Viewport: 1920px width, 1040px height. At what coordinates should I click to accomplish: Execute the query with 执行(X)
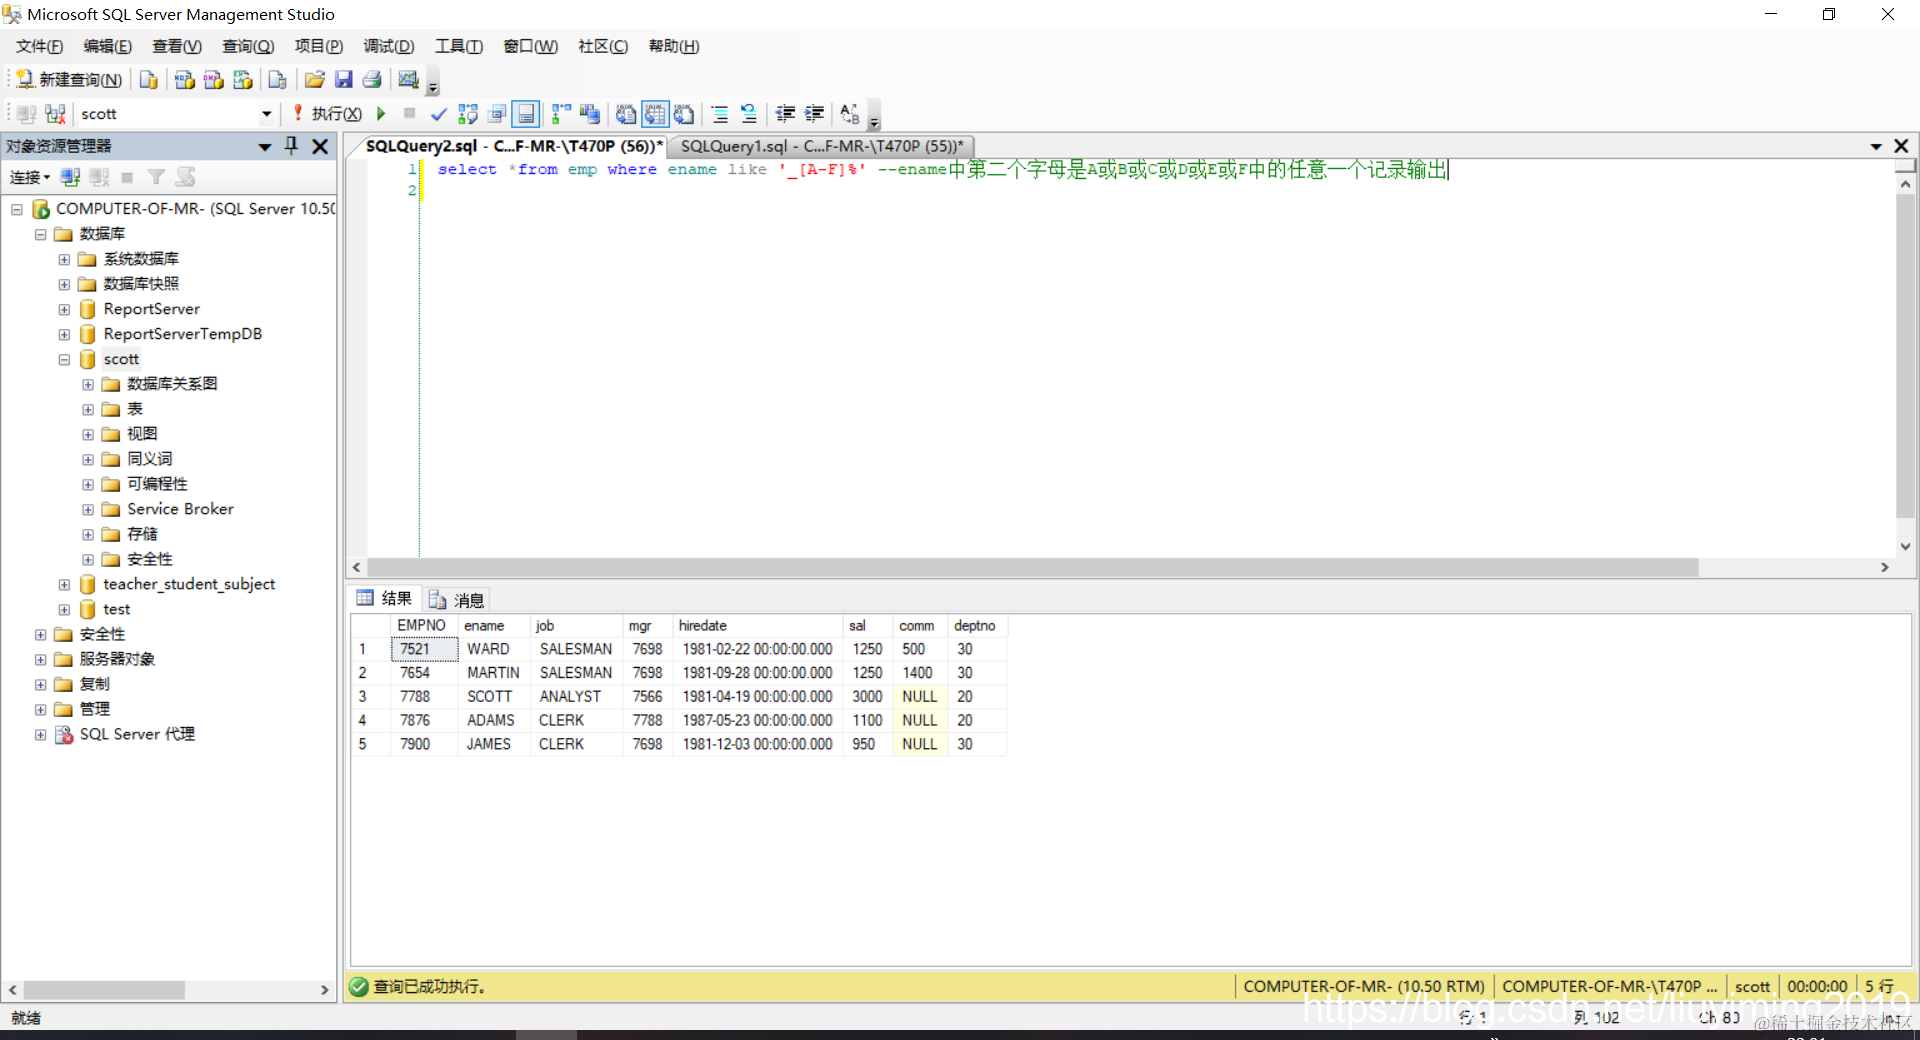(x=327, y=114)
